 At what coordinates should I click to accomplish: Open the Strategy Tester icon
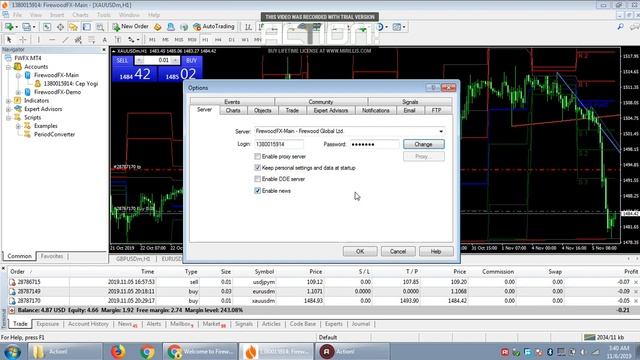pyautogui.click(x=100, y=27)
